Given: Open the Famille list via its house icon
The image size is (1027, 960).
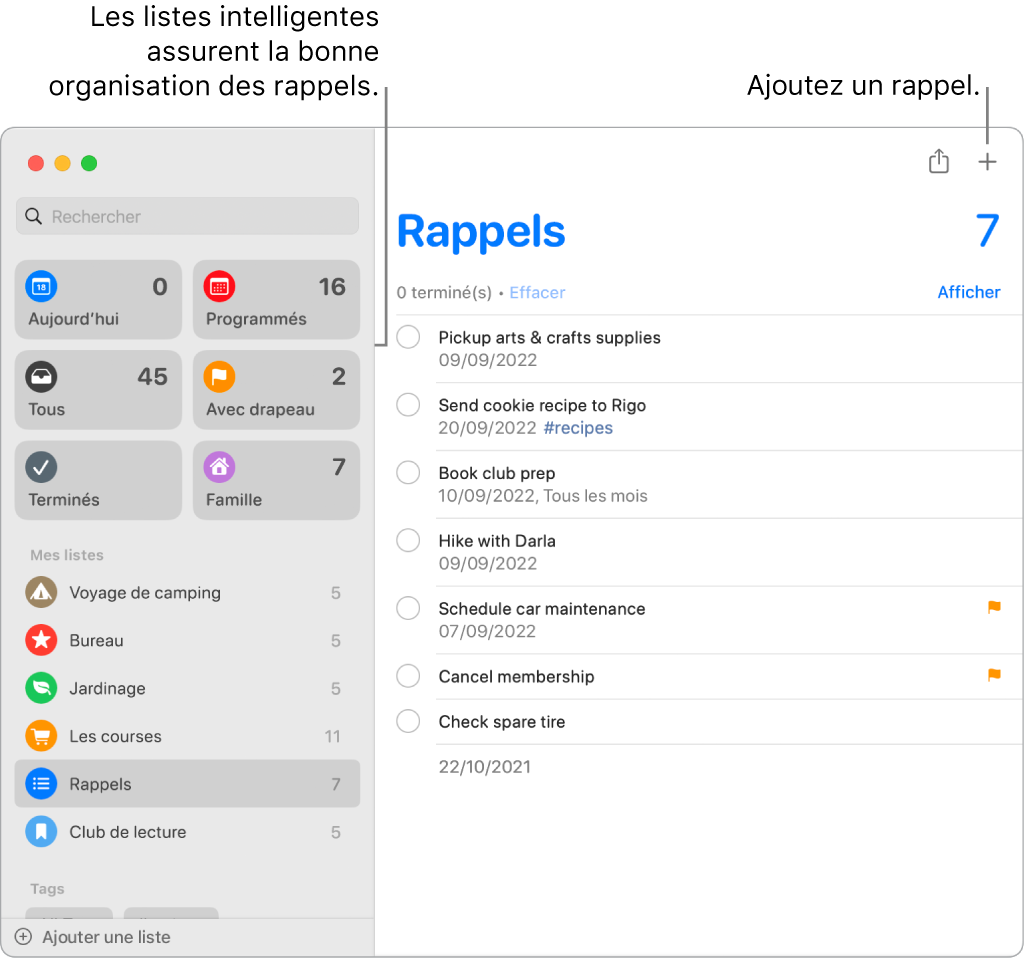Looking at the screenshot, I should coord(219,467).
